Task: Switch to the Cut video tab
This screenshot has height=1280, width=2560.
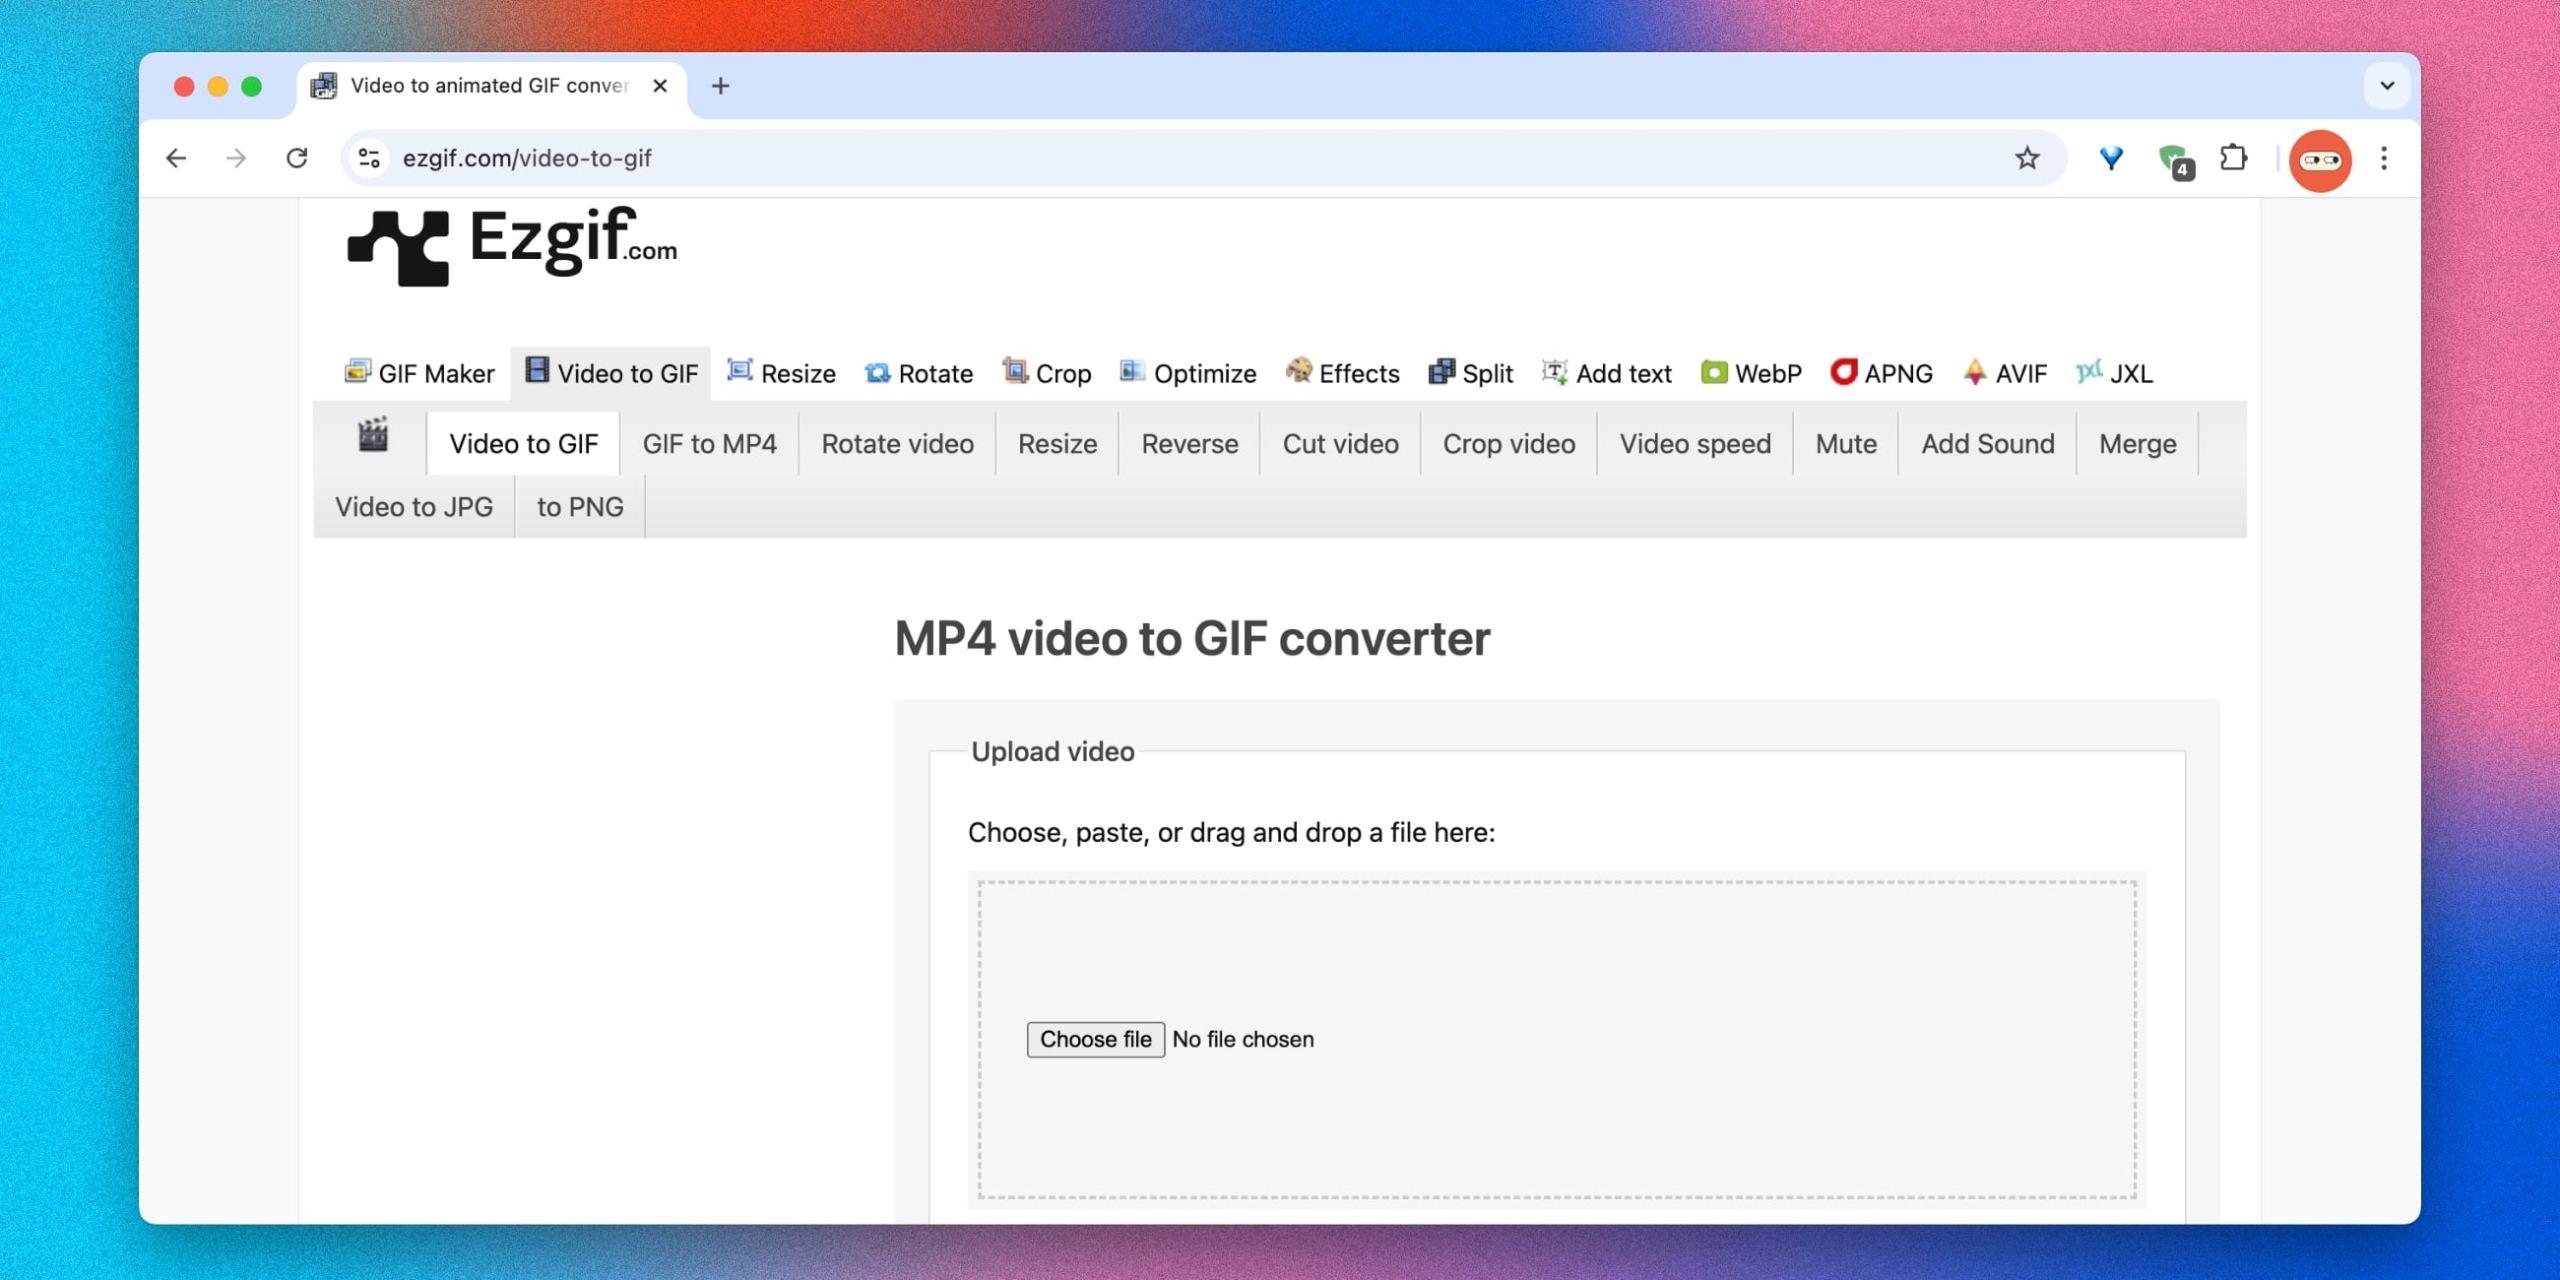Action: tap(1340, 444)
